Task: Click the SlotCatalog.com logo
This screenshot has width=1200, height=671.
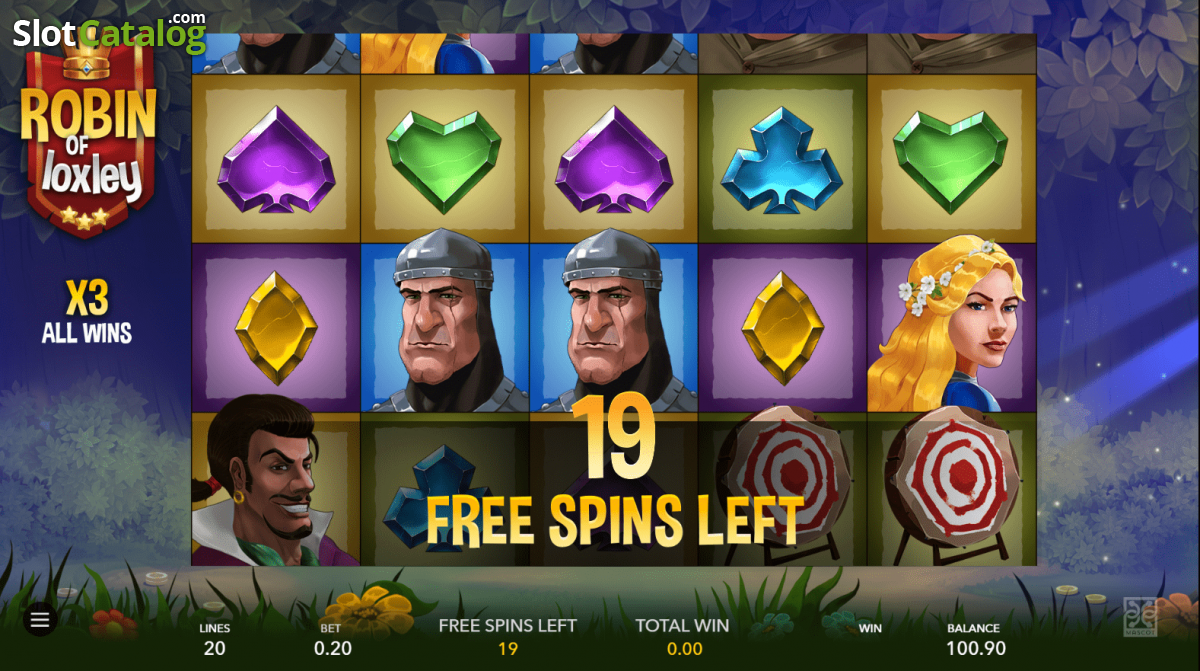Action: tap(109, 32)
